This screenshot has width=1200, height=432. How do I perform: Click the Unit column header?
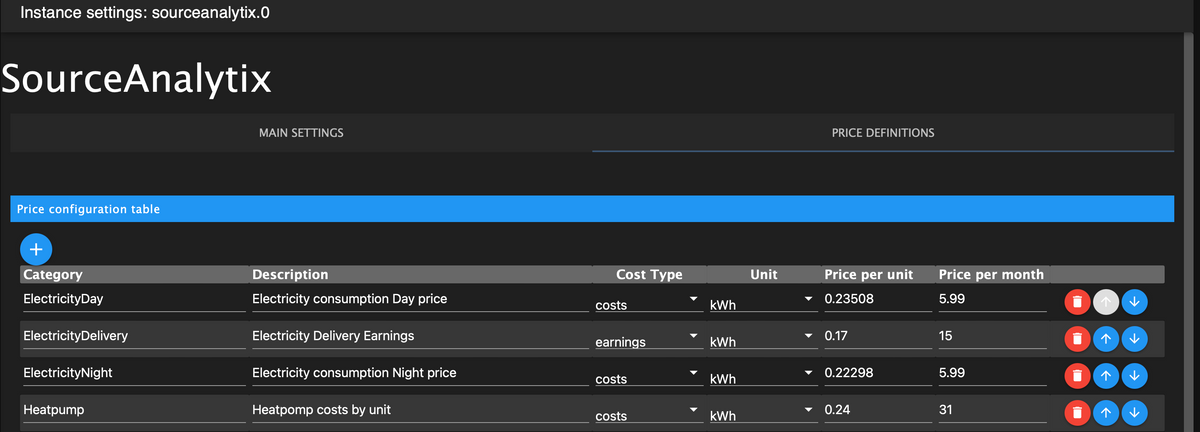763,274
